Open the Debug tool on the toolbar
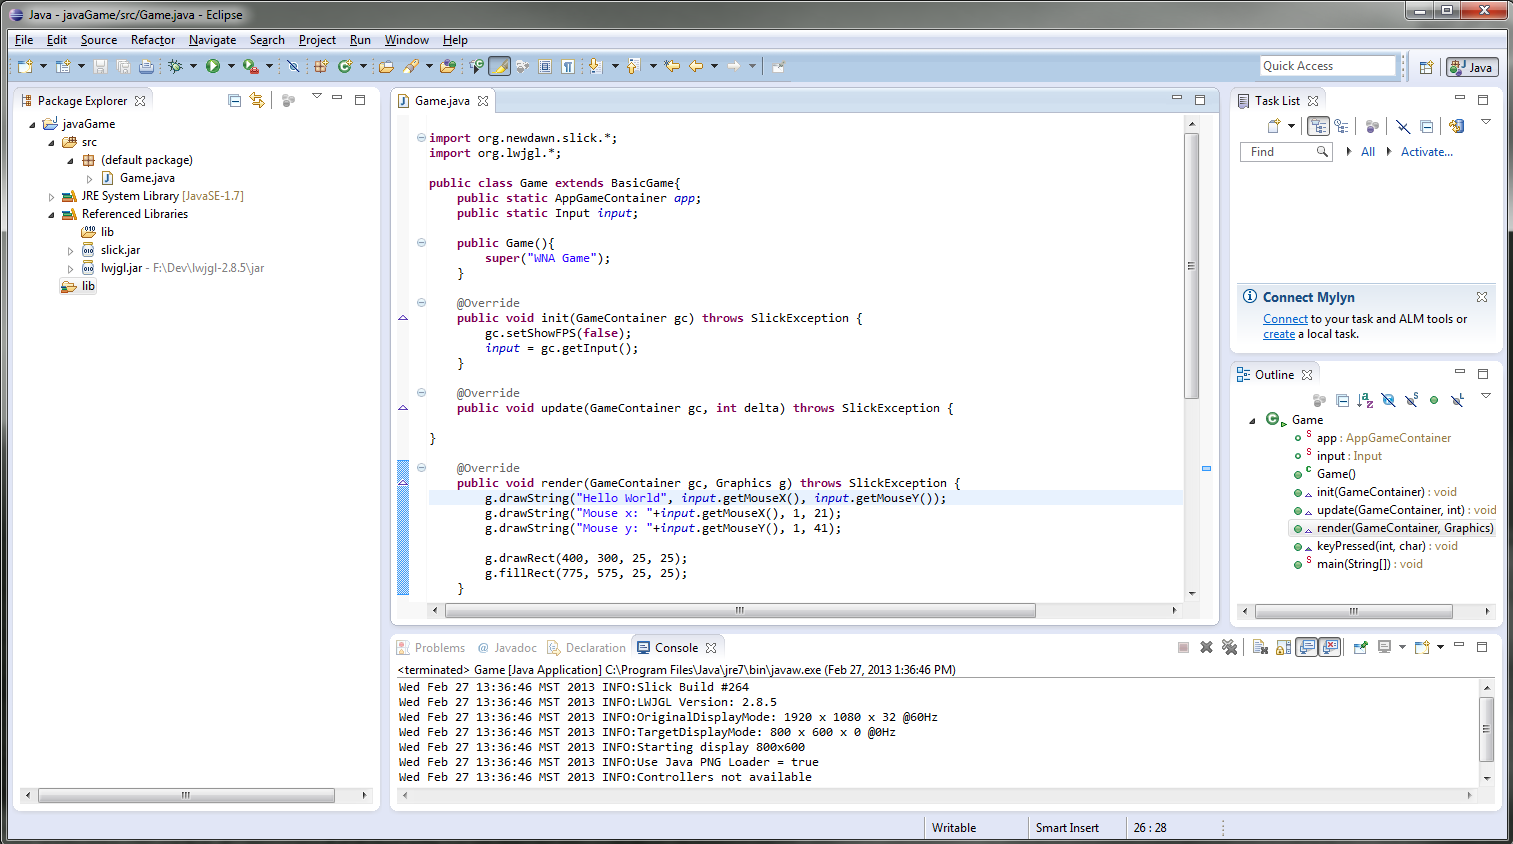 point(175,66)
